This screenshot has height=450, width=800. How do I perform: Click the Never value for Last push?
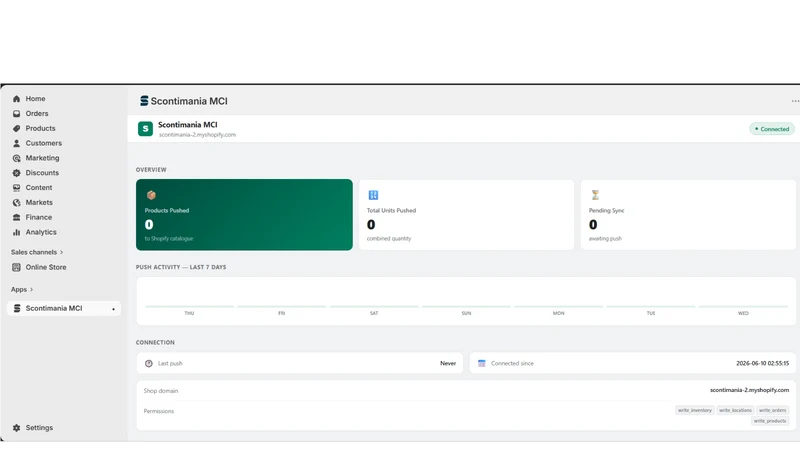(x=448, y=363)
